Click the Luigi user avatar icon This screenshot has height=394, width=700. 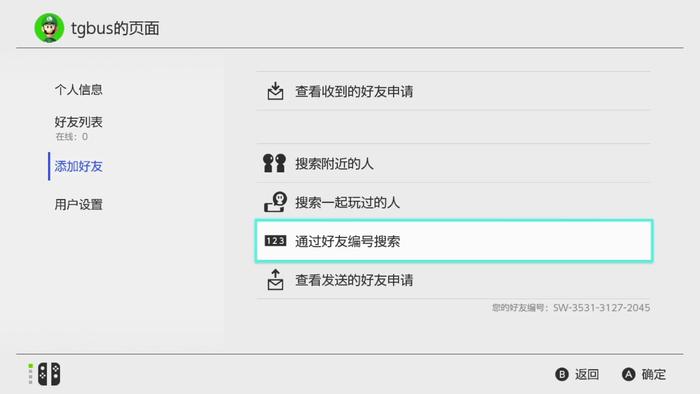click(x=49, y=28)
